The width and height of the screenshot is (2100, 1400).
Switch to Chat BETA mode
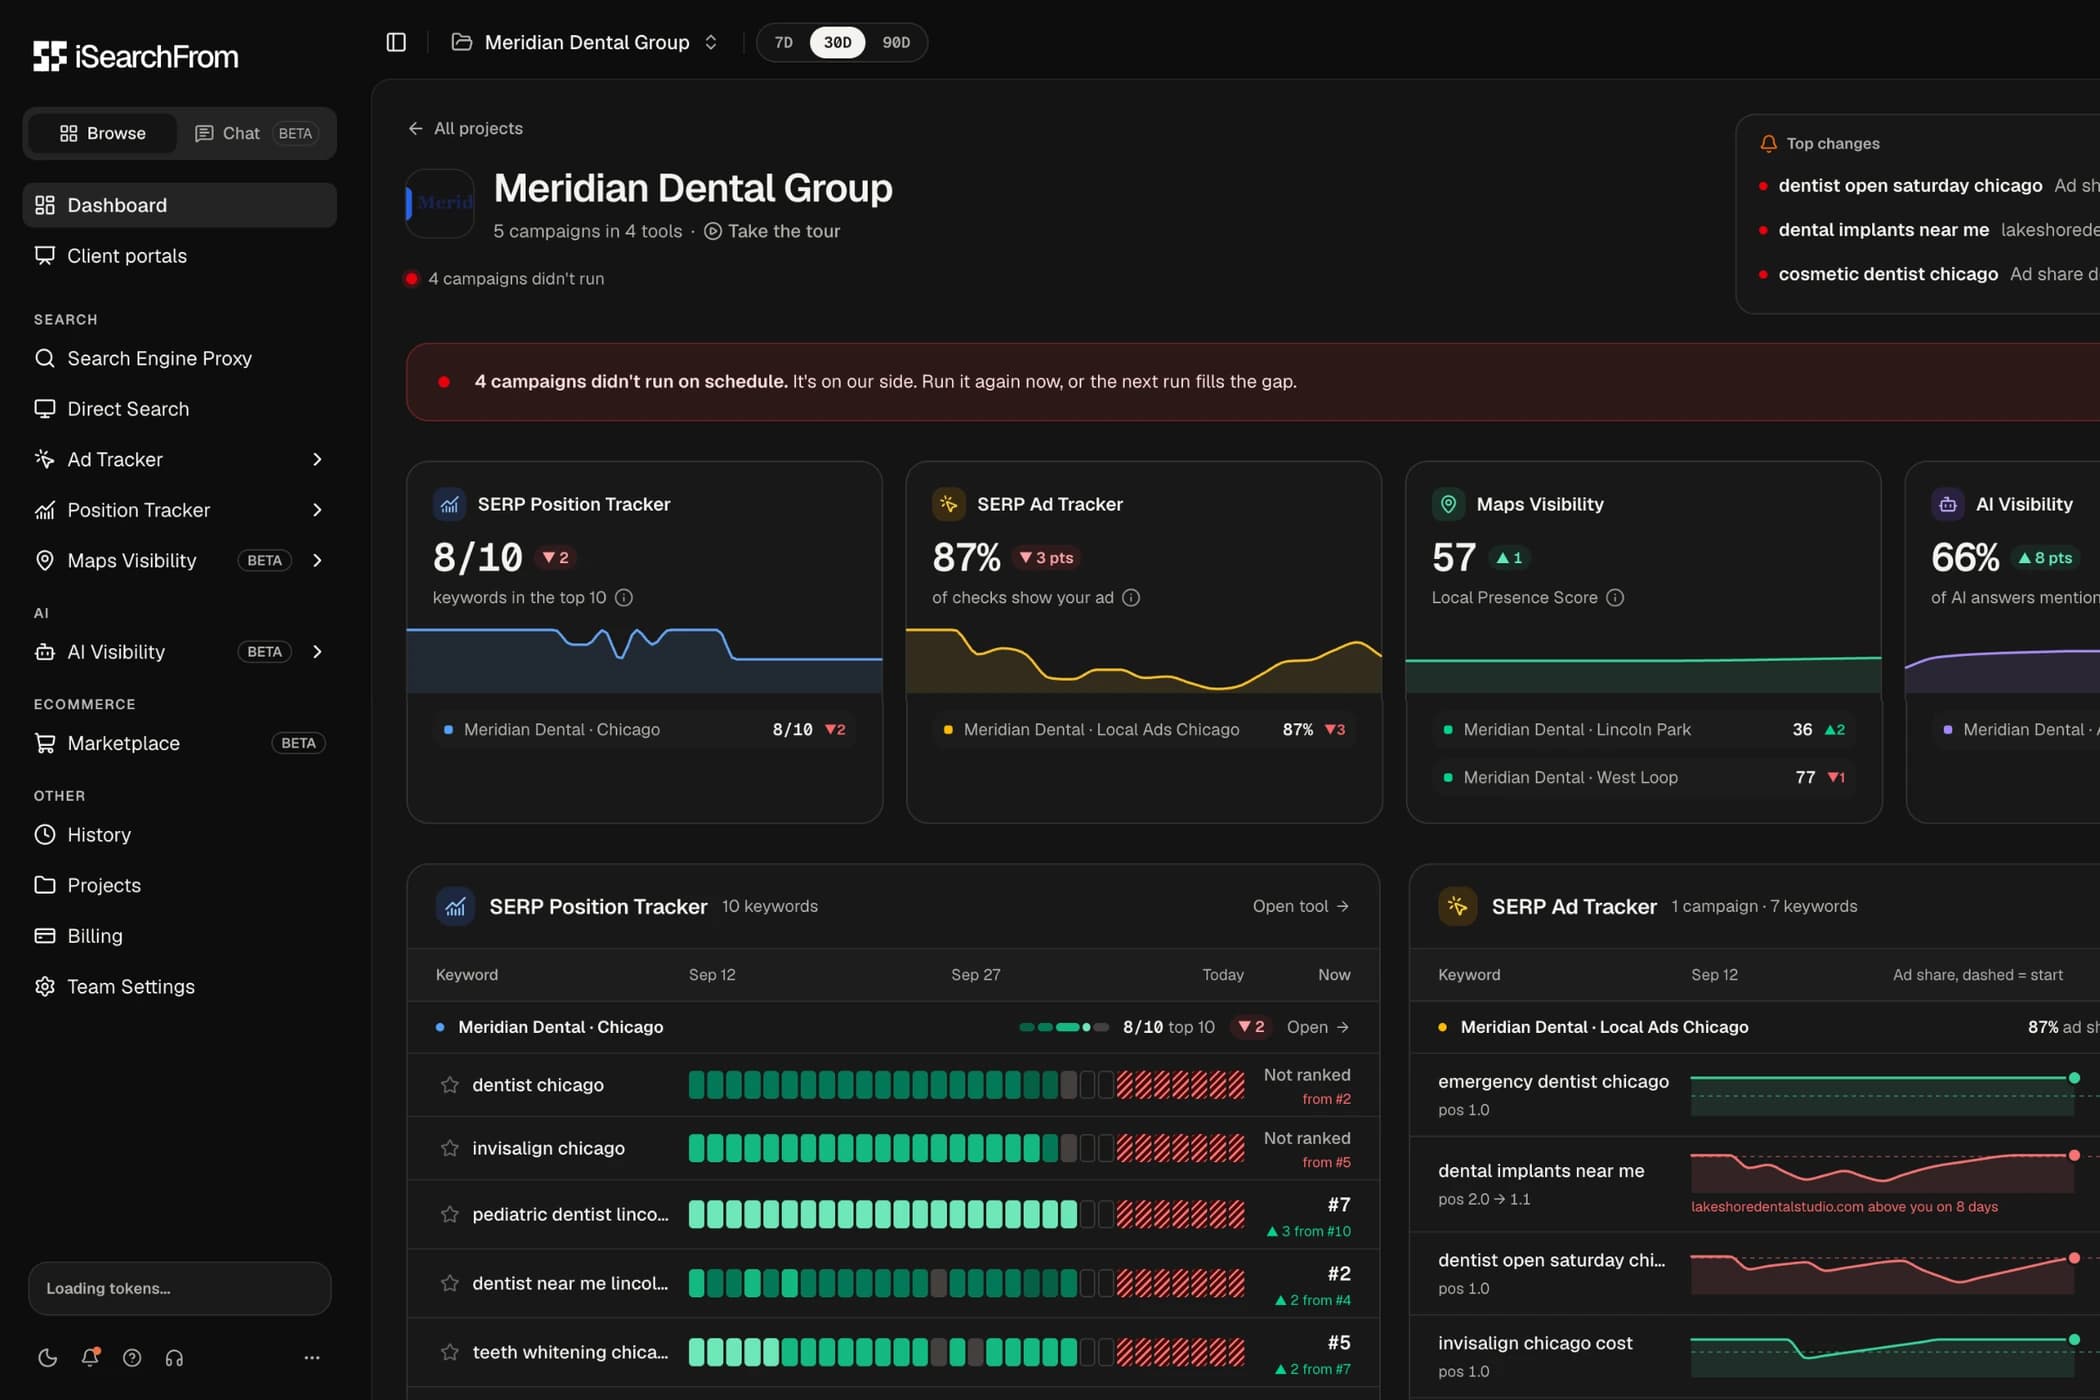point(256,133)
